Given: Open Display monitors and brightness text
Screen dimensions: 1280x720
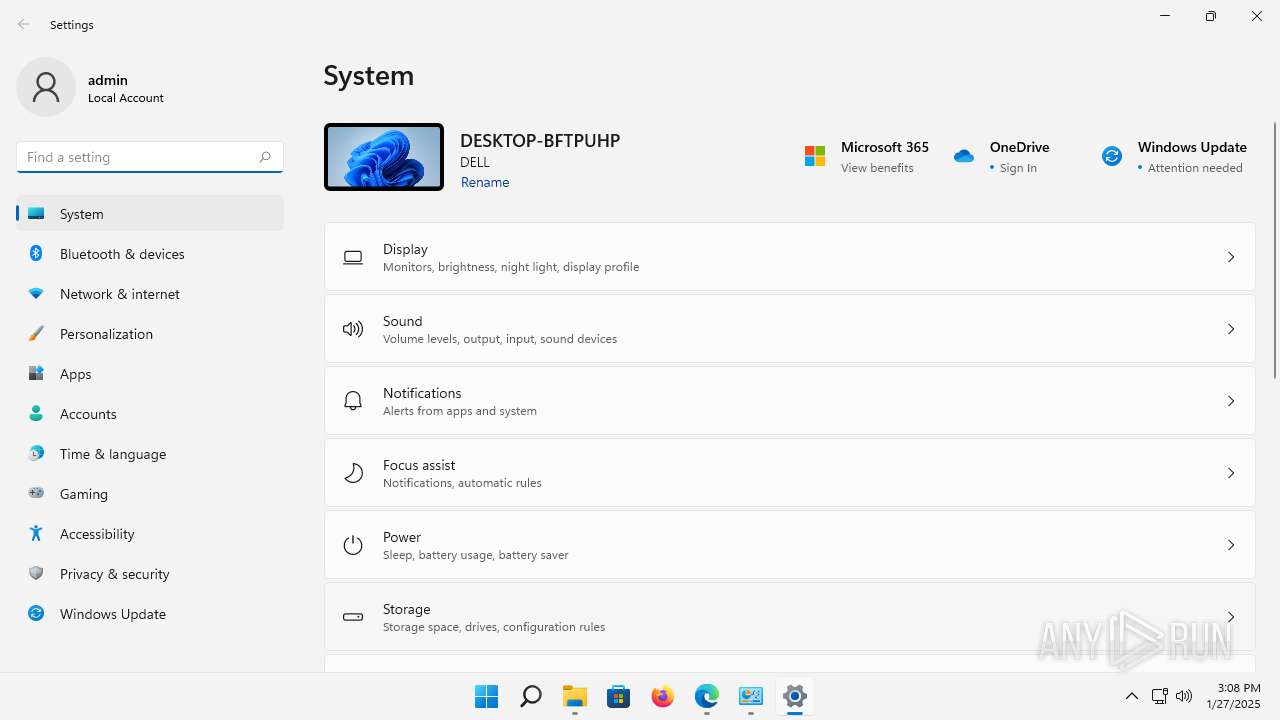Looking at the screenshot, I should 511,267.
